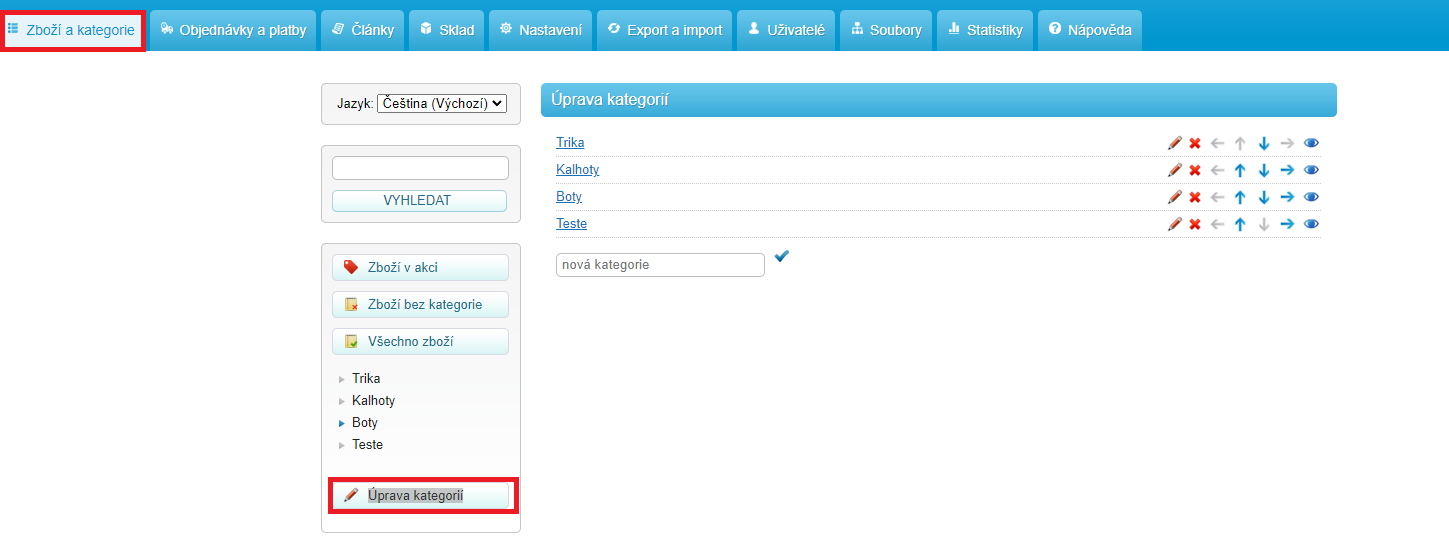Show Zboží v akci products
The image size is (1449, 540).
pos(420,267)
